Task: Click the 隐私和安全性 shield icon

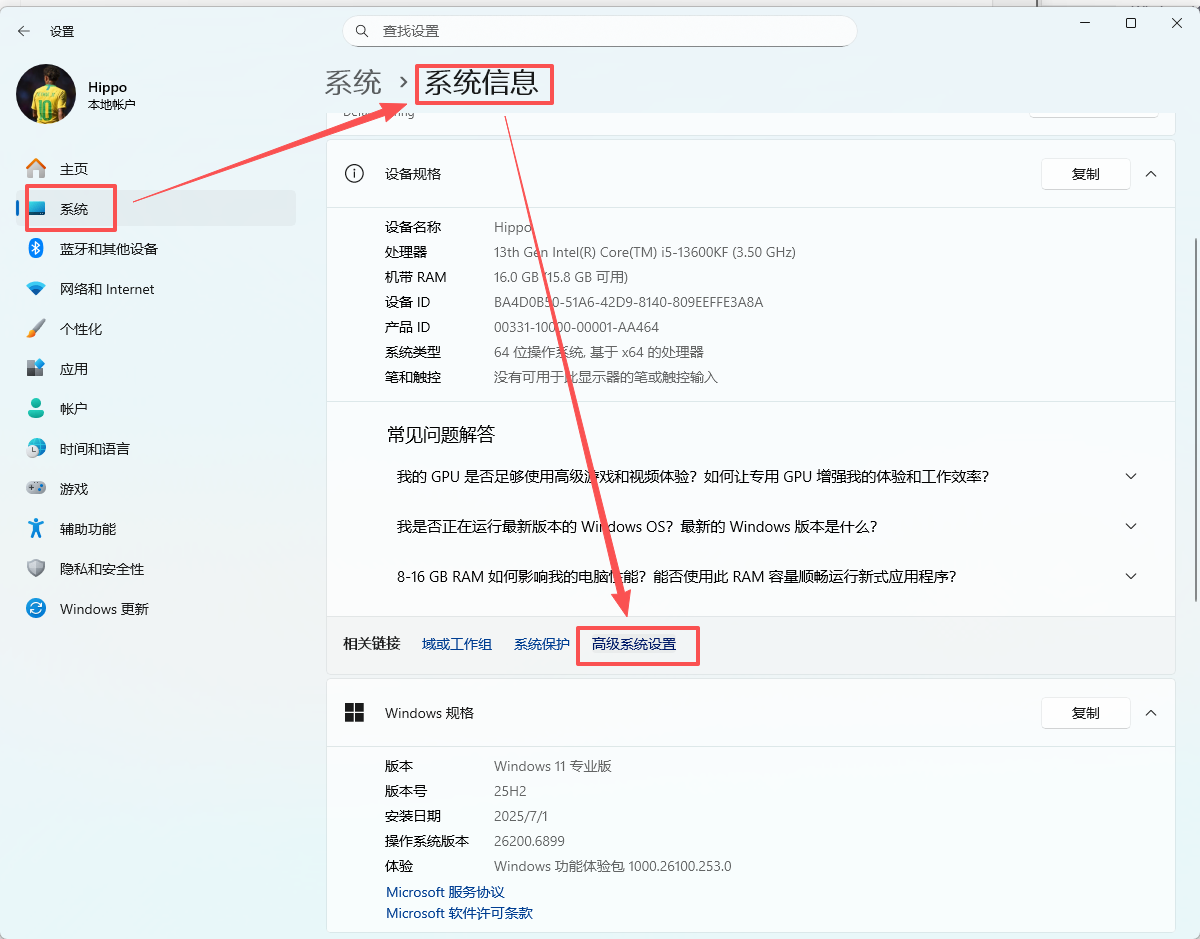Action: tap(36, 569)
